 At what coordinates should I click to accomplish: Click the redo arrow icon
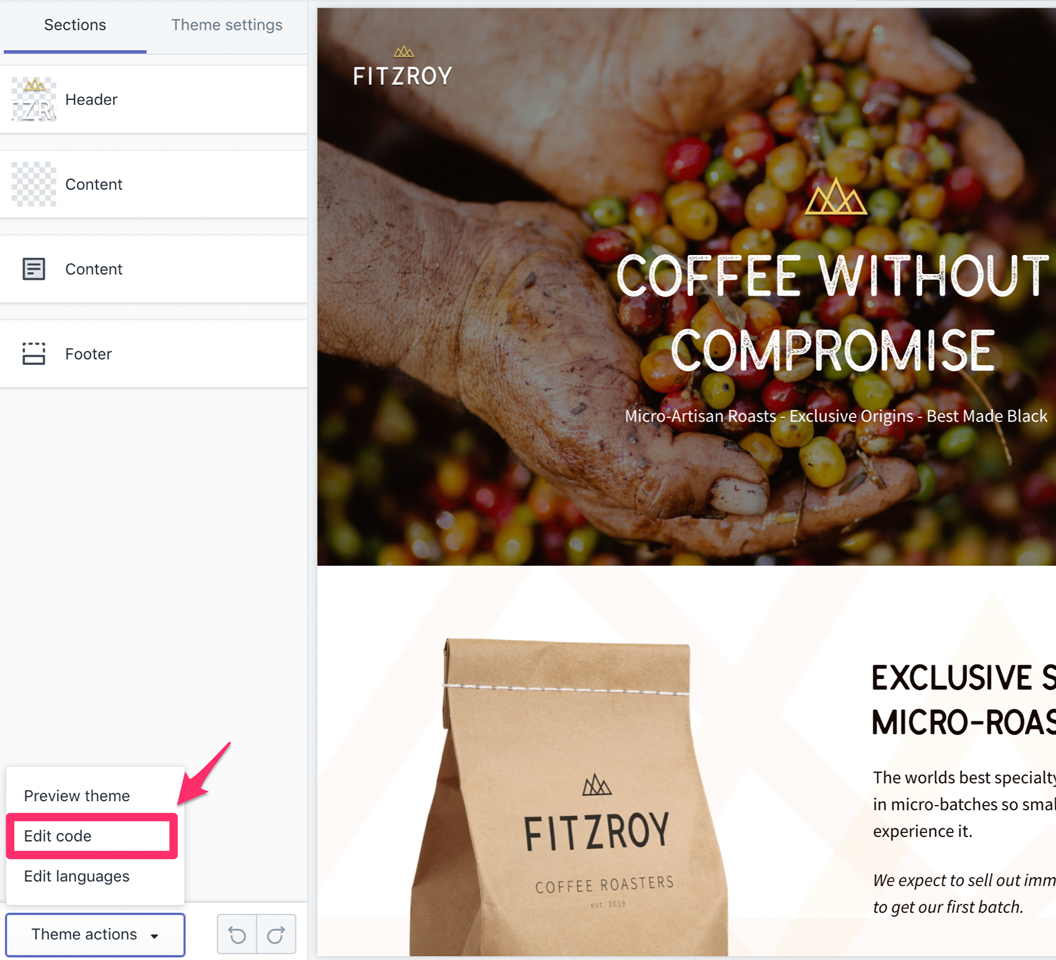[276, 934]
